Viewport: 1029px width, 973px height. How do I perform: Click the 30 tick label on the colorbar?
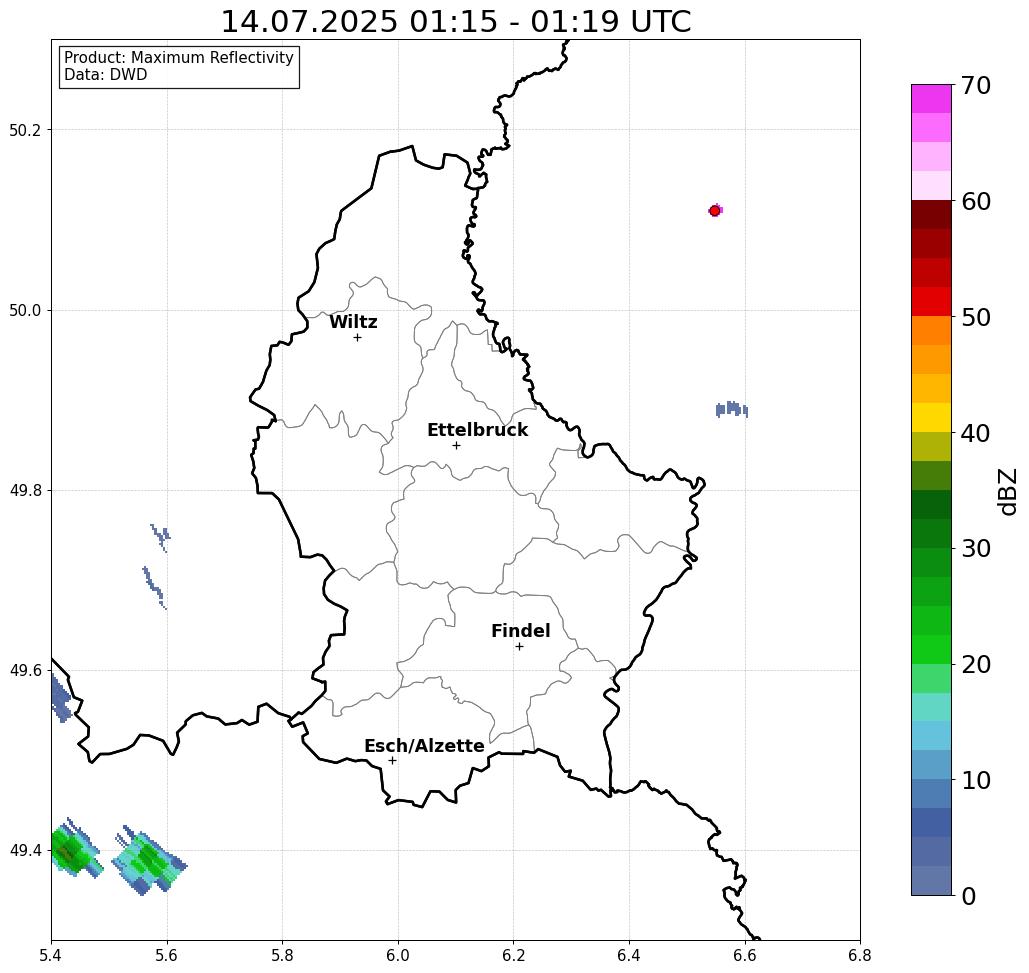pyautogui.click(x=976, y=549)
